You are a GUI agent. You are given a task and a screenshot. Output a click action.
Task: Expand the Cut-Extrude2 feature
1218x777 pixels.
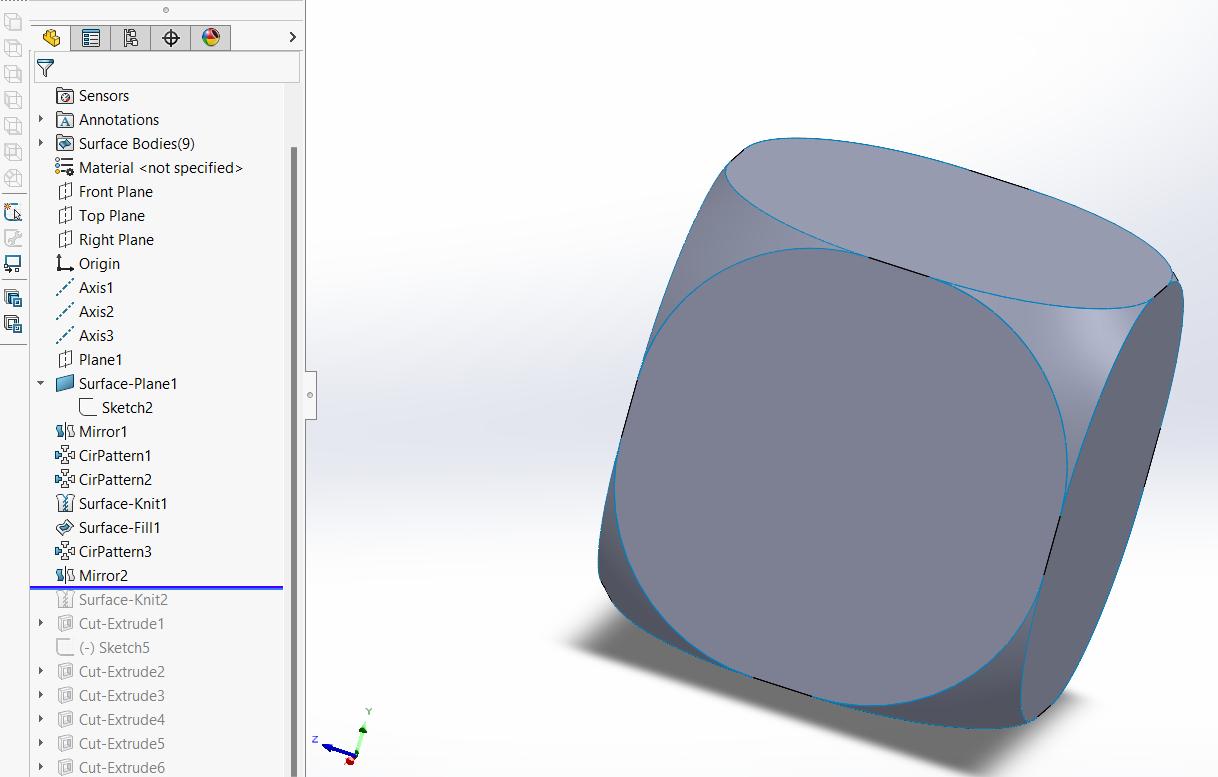point(41,672)
